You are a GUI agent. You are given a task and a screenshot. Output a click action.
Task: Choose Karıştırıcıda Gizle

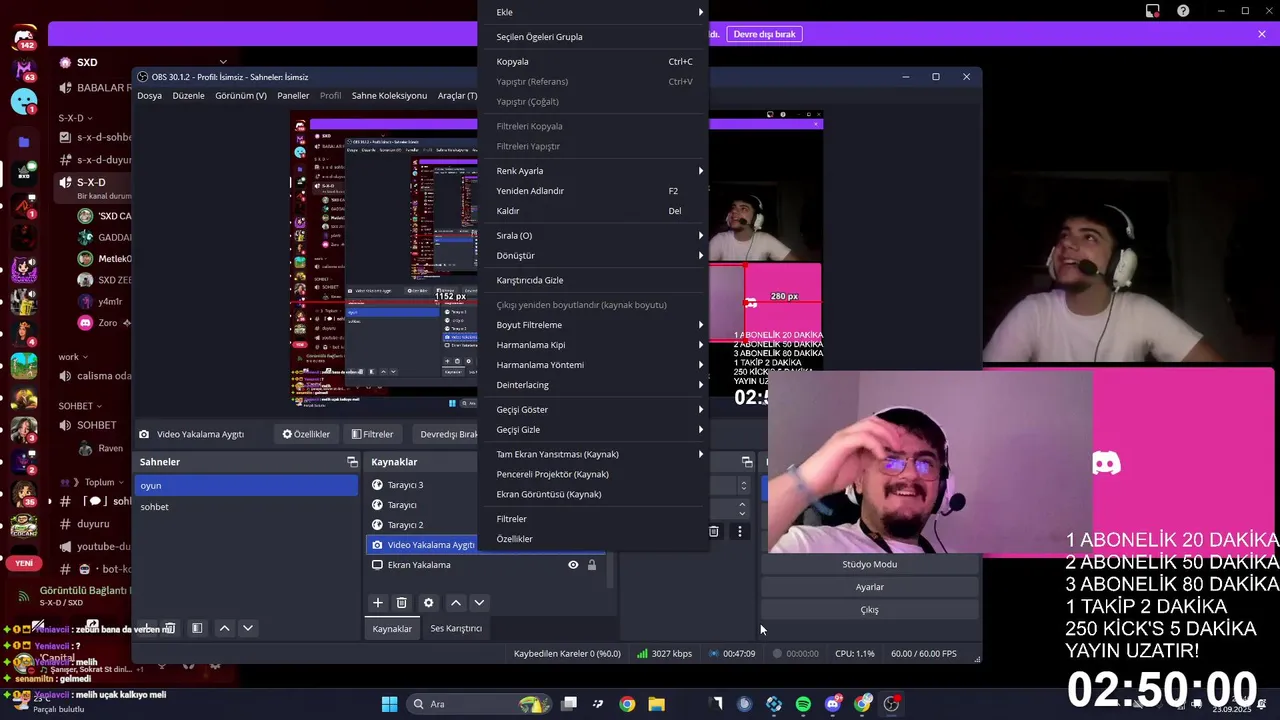[593, 280]
